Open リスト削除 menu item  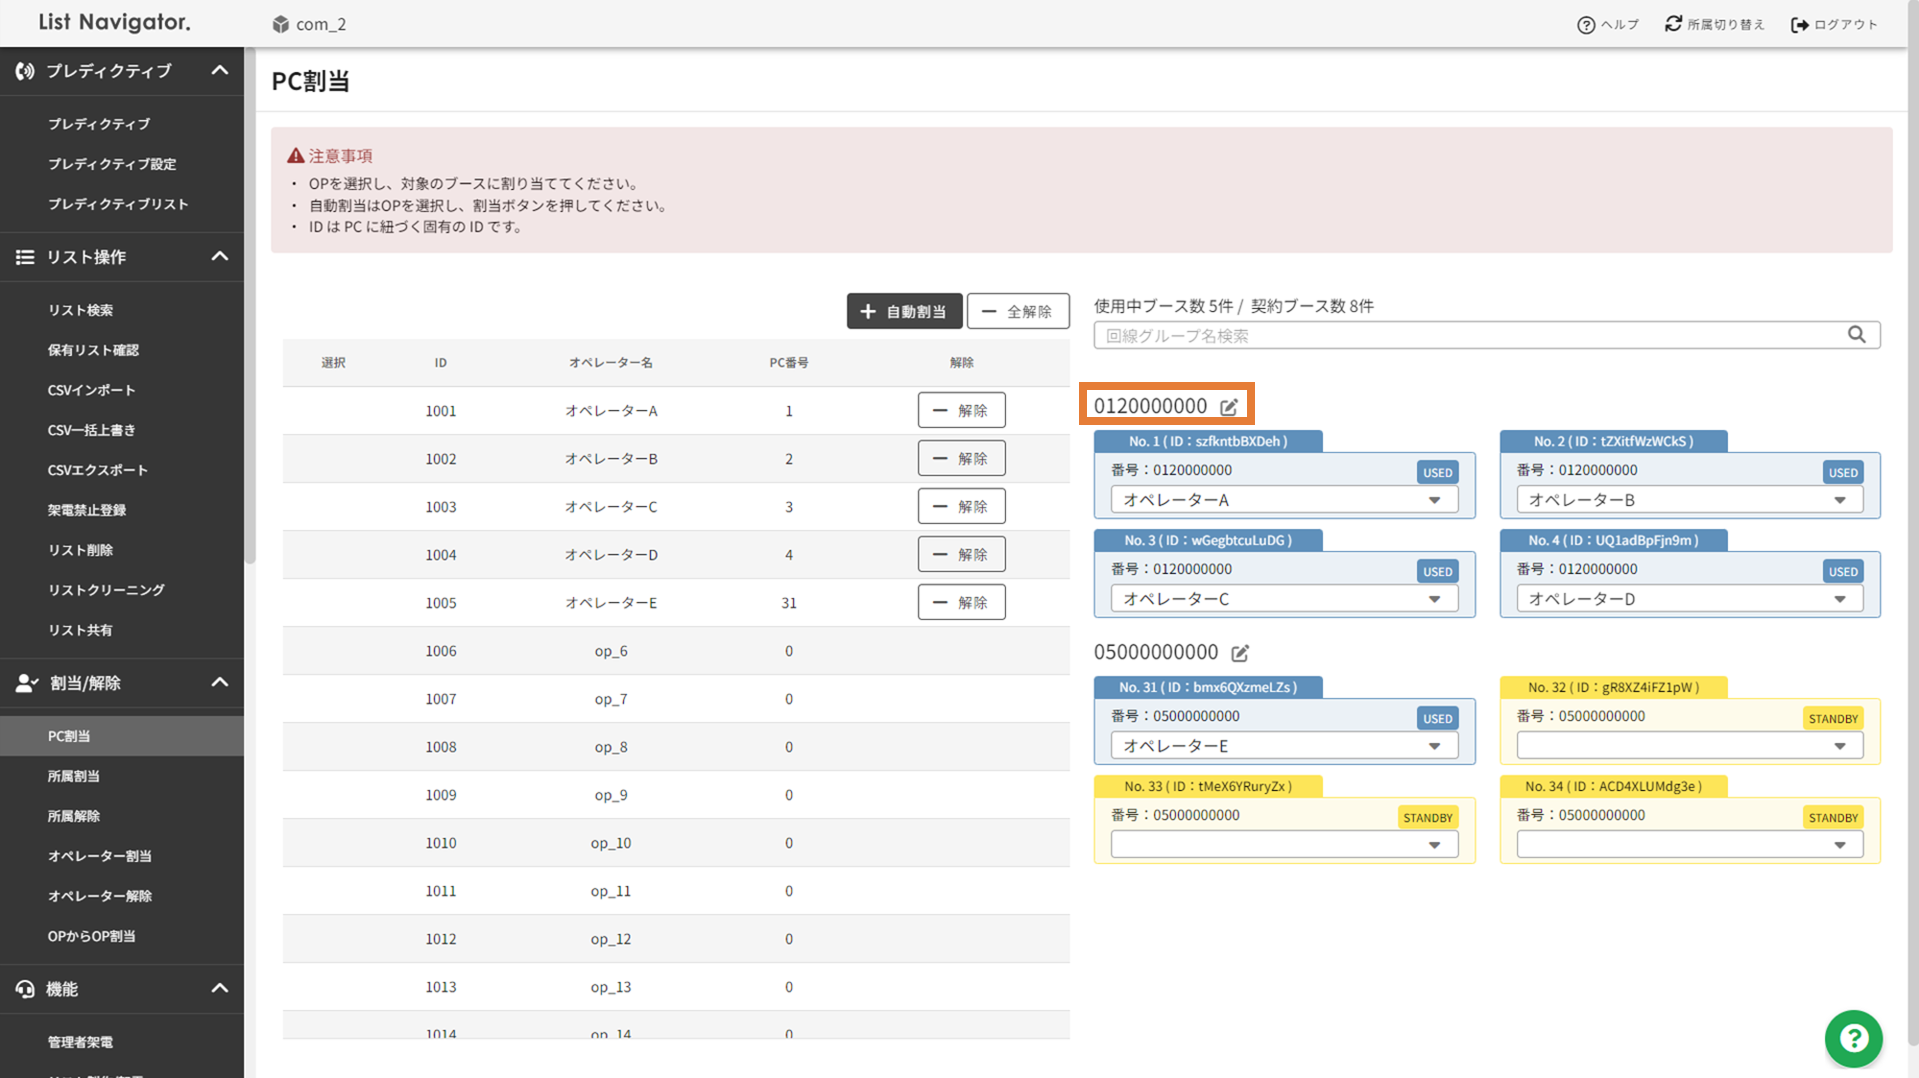80,550
